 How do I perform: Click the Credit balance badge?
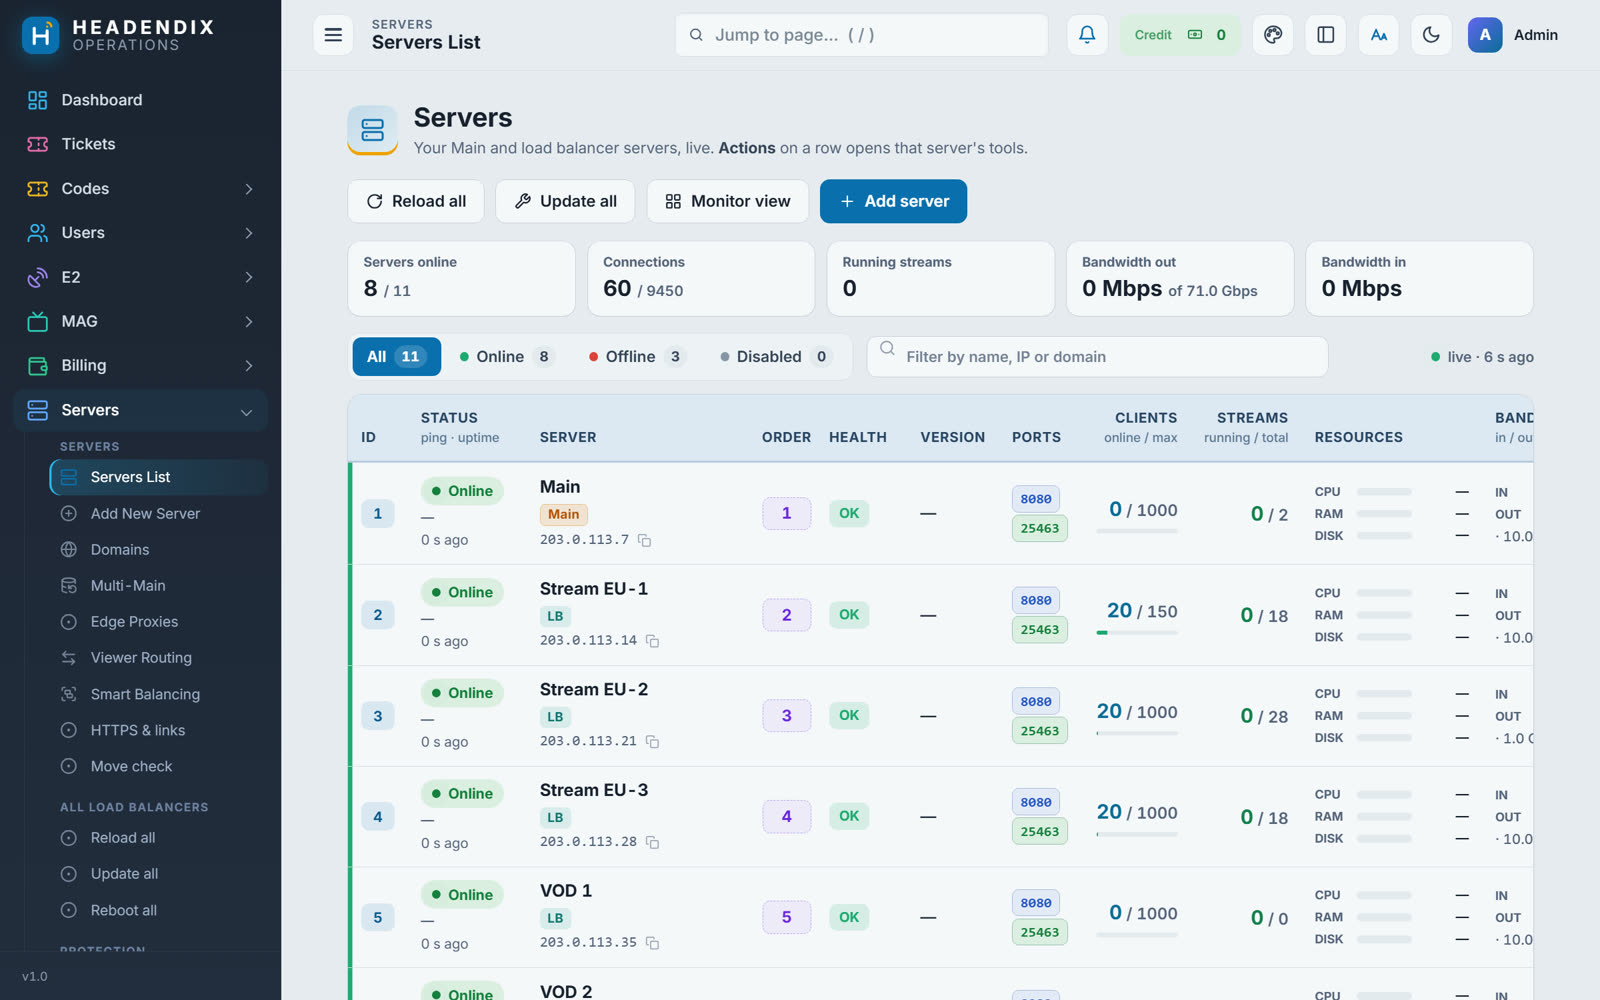point(1180,35)
